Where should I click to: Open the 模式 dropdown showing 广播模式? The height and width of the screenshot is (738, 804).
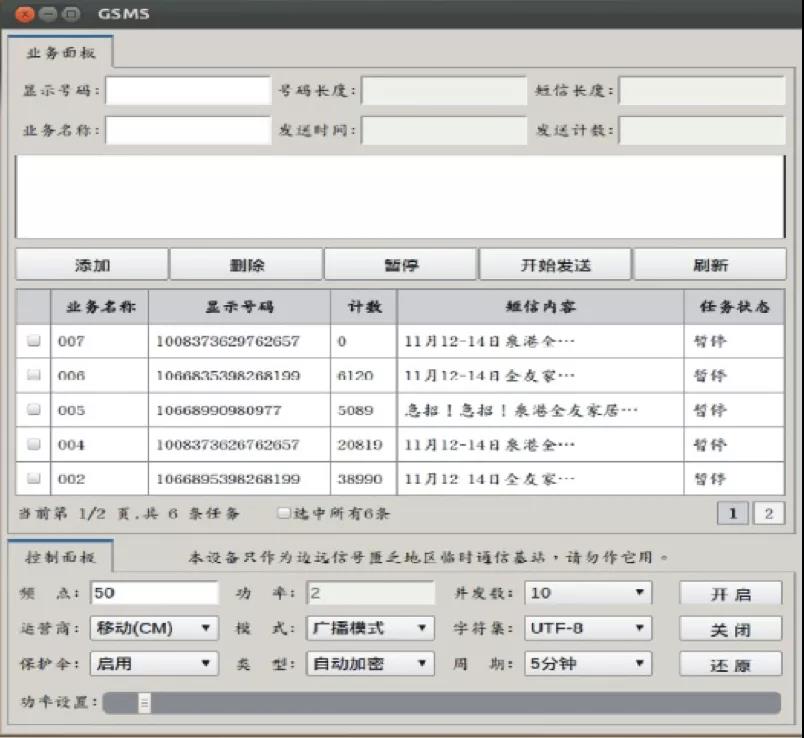[370, 628]
